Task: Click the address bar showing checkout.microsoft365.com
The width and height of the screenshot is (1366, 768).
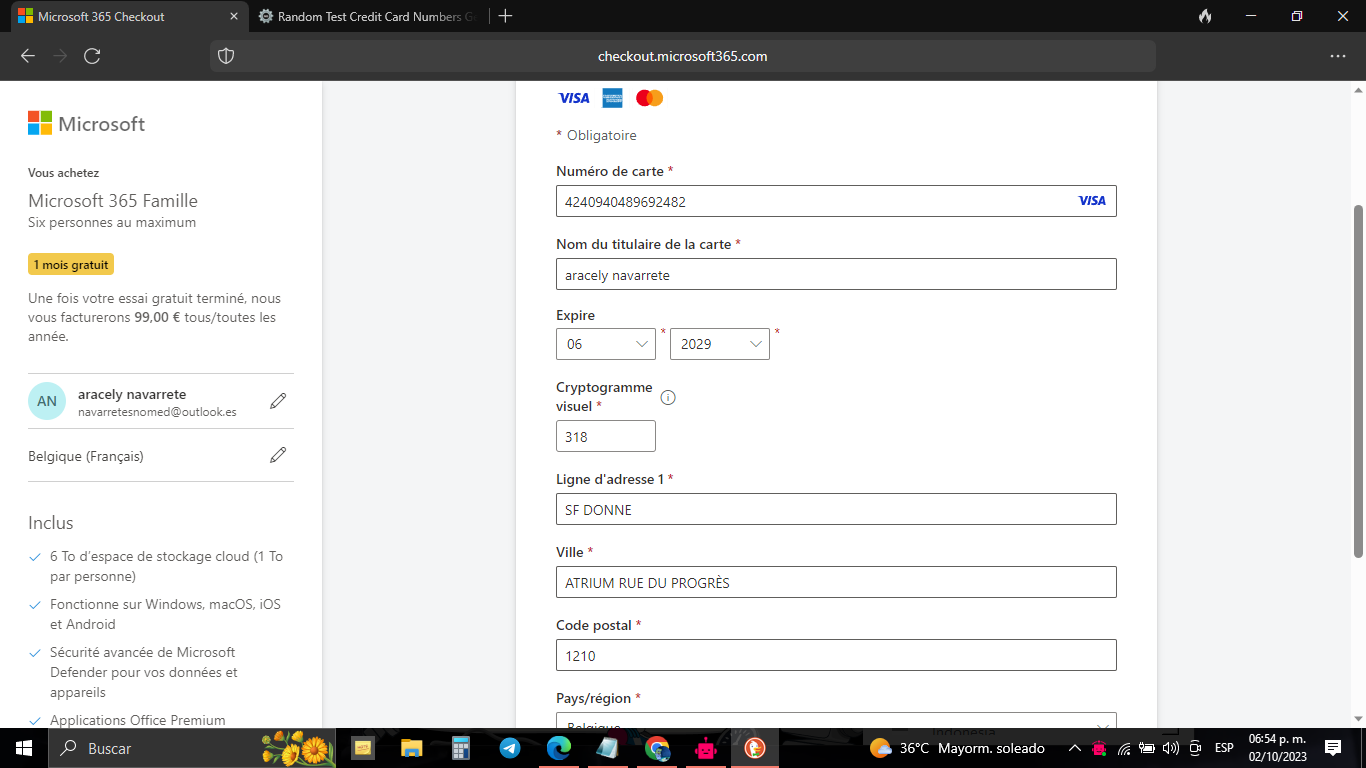Action: pyautogui.click(x=682, y=56)
